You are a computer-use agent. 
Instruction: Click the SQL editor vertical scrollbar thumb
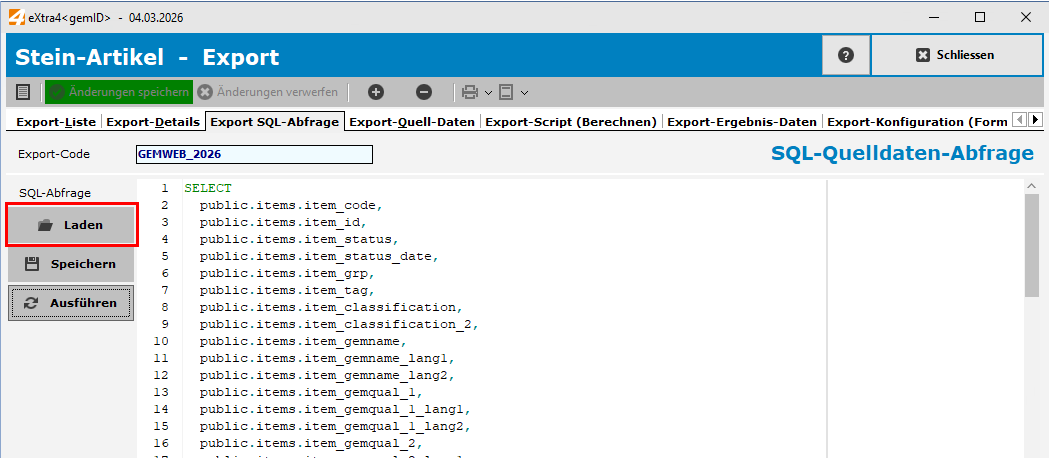1031,245
